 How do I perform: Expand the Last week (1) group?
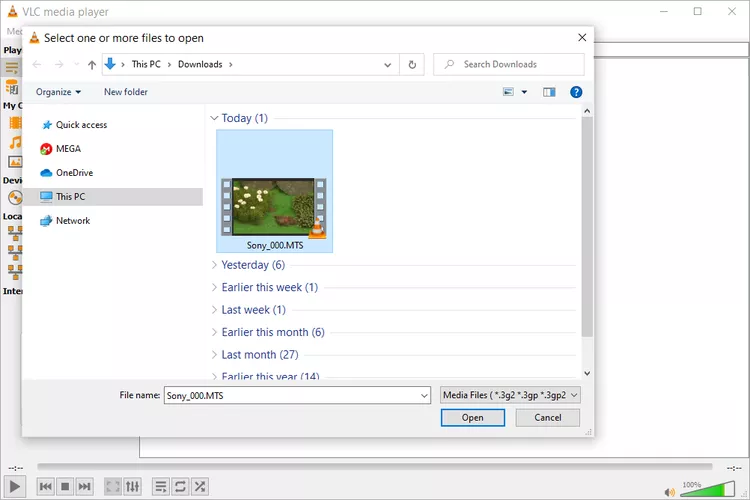(x=214, y=310)
